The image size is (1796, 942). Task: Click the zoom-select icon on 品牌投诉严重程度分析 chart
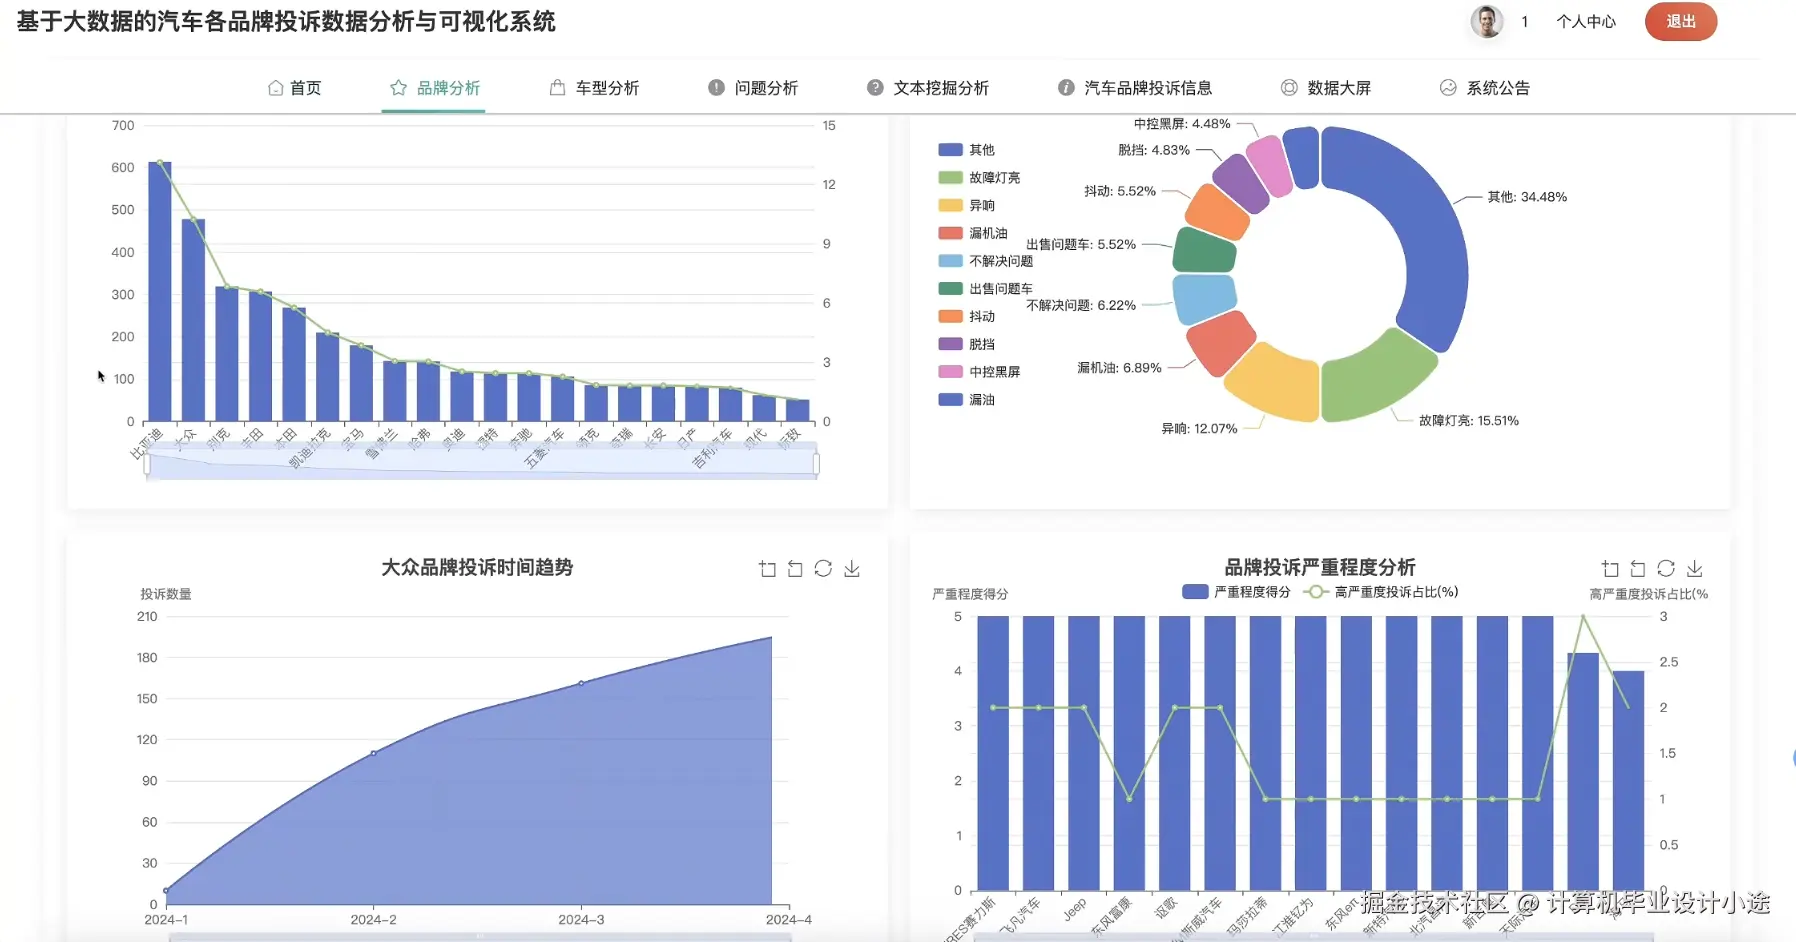(1610, 568)
